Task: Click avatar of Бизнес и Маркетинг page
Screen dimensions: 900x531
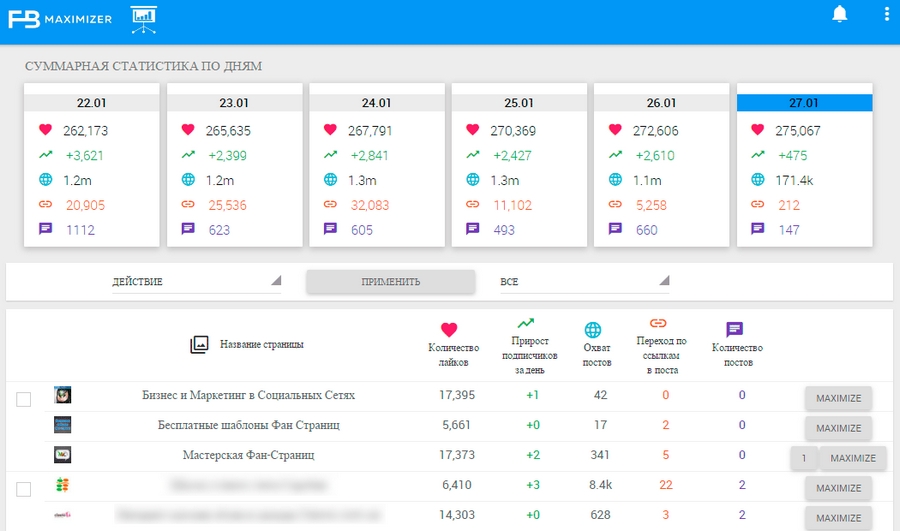Action: point(63,395)
